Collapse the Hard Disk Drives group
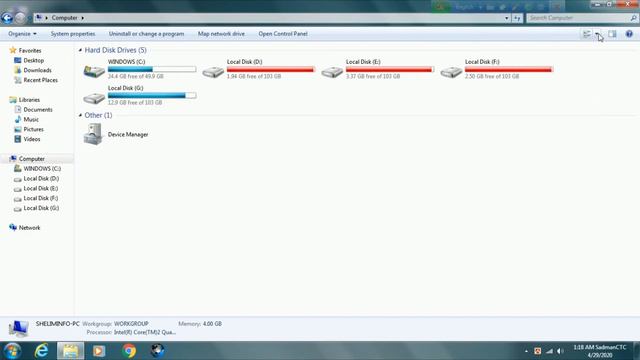The height and width of the screenshot is (360, 640). tap(80, 50)
